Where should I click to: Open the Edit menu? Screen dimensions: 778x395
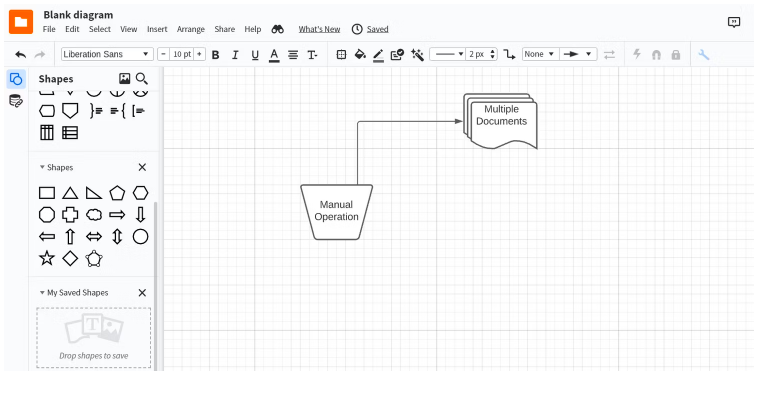pos(72,29)
